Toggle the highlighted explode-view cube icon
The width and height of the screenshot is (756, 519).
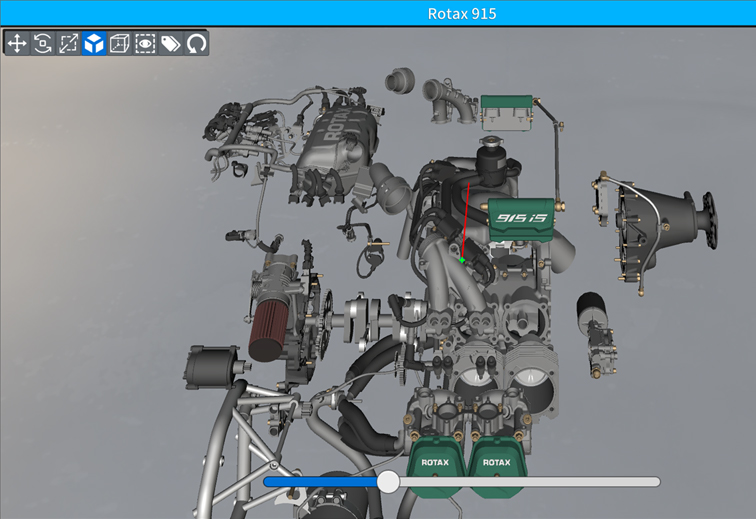point(94,43)
